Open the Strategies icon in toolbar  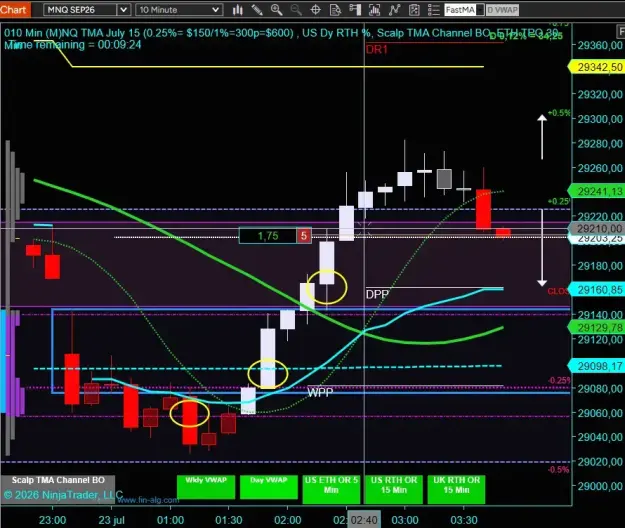click(394, 10)
